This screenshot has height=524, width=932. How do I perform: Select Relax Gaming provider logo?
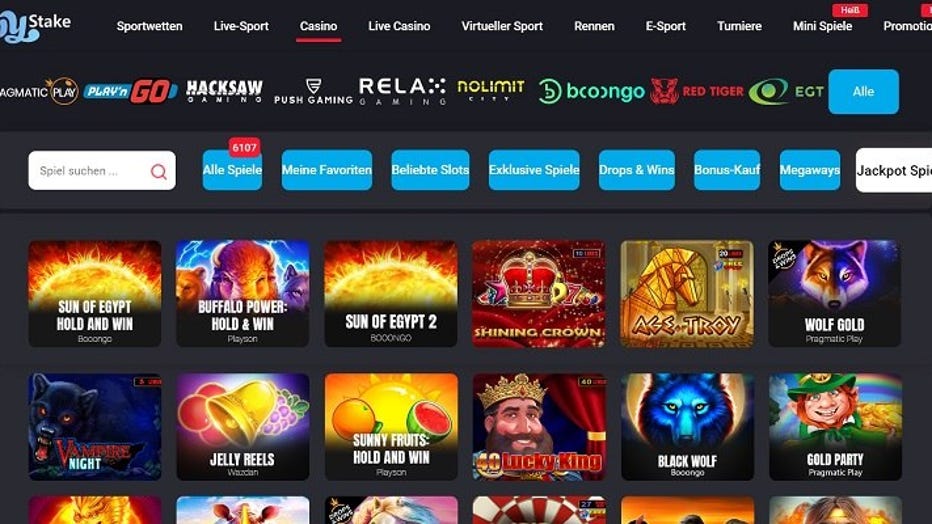tap(402, 91)
